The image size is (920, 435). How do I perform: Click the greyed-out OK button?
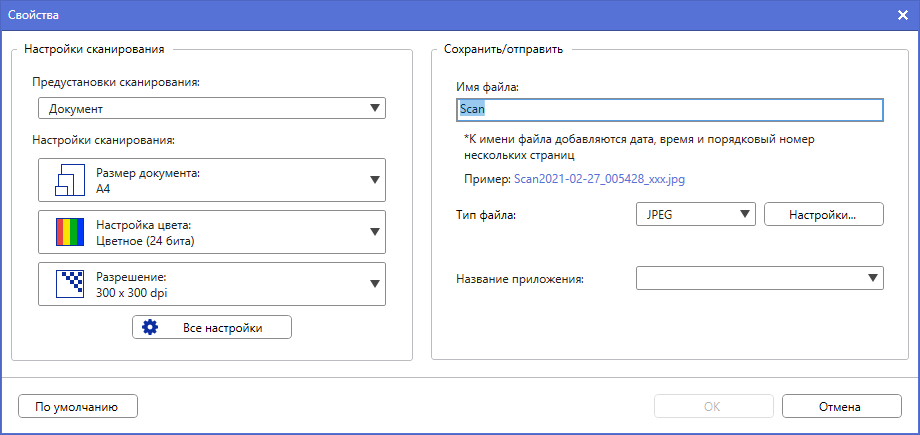tap(712, 406)
